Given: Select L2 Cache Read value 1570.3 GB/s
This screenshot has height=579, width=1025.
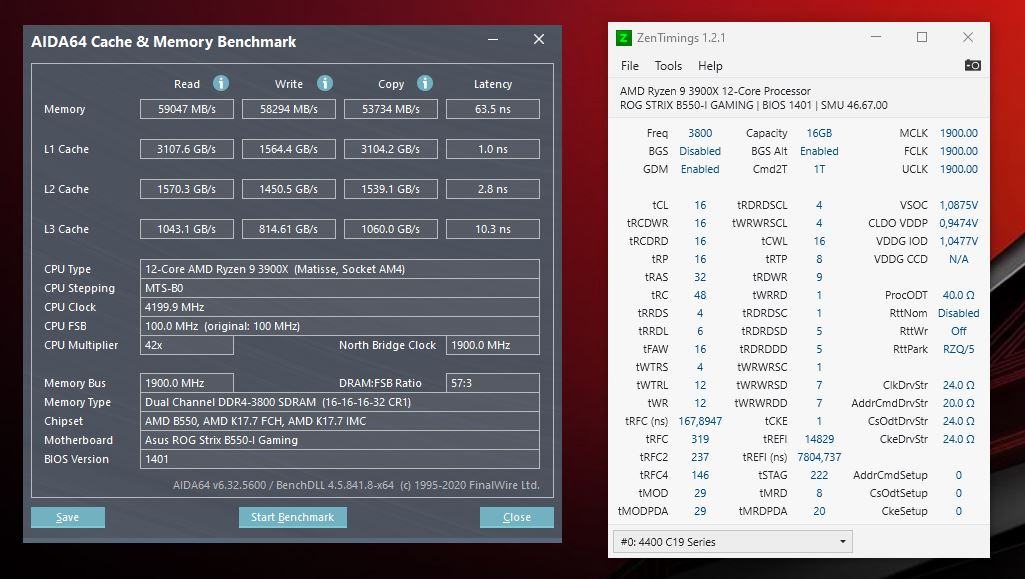Looking at the screenshot, I should [x=187, y=189].
